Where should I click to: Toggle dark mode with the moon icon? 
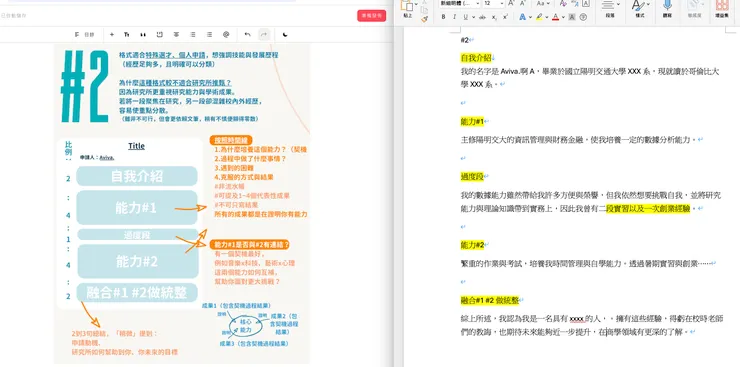285,34
